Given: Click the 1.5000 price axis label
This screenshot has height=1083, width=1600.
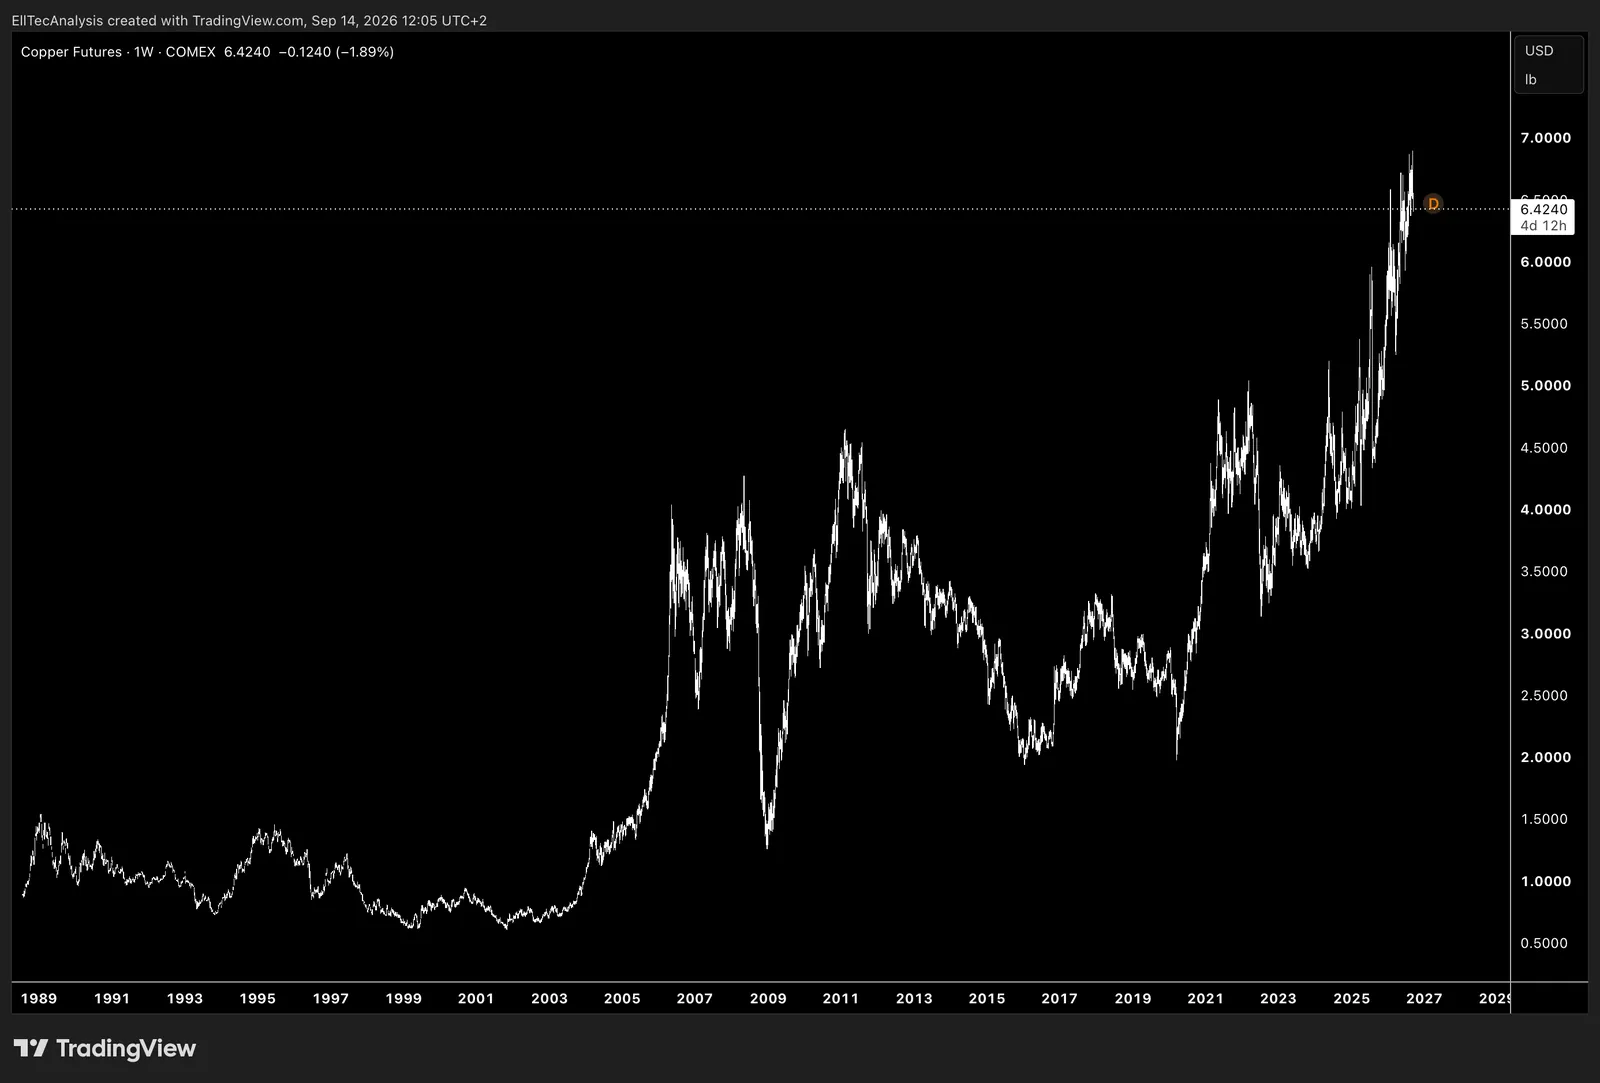Looking at the screenshot, I should tap(1544, 819).
